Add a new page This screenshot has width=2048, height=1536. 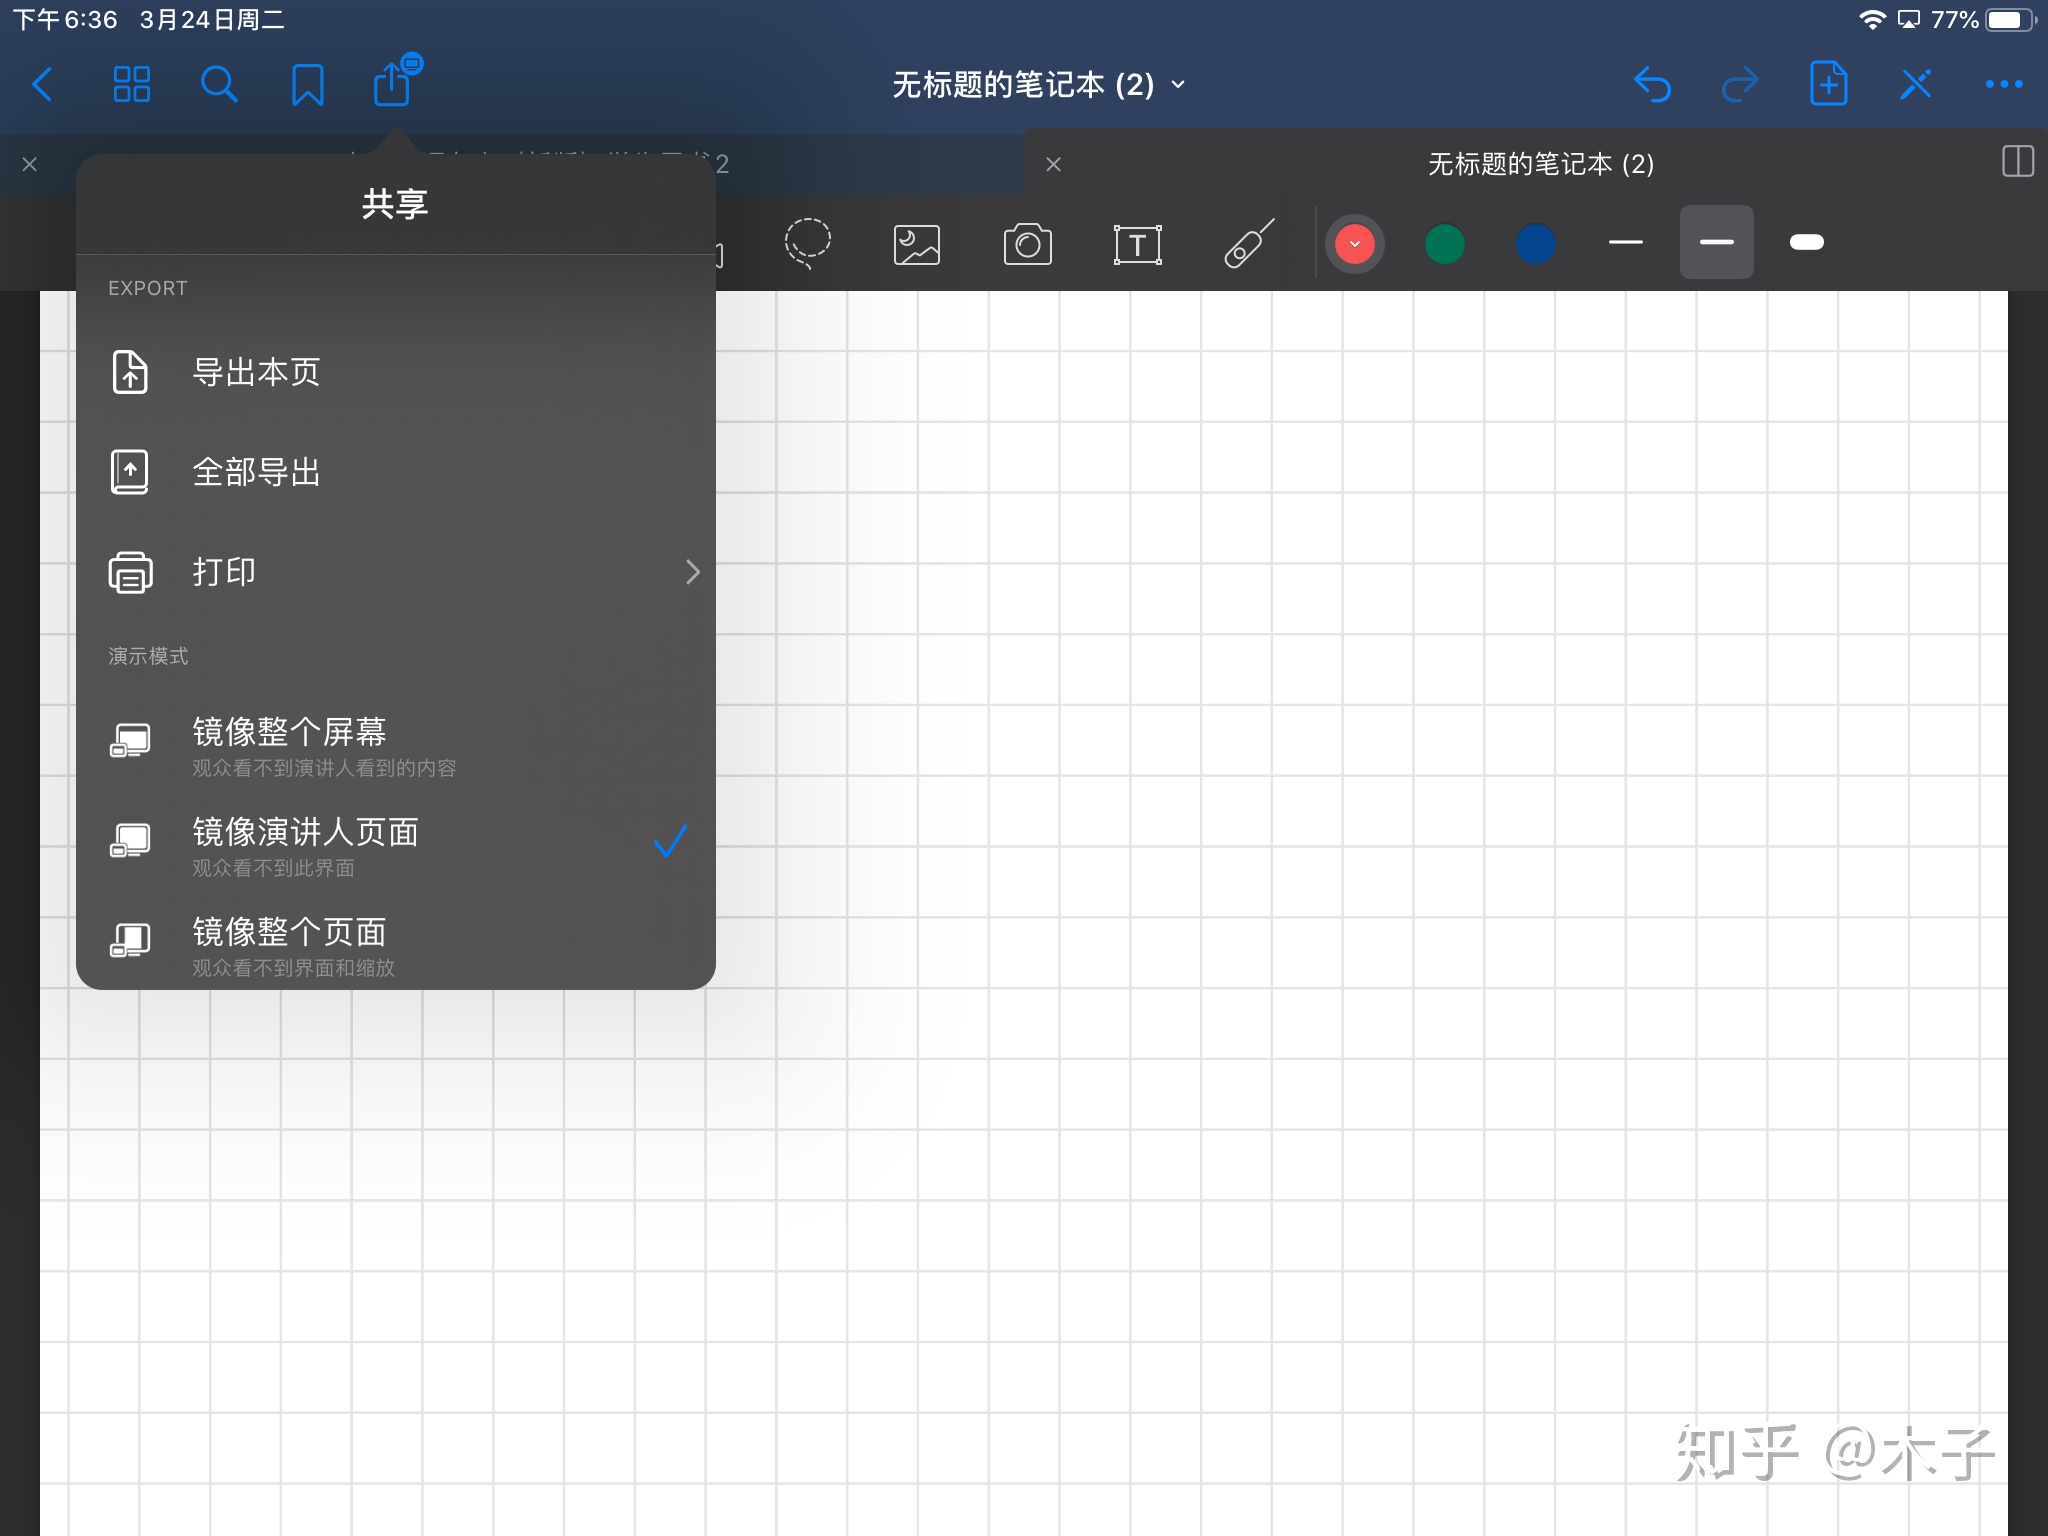pyautogui.click(x=1828, y=84)
